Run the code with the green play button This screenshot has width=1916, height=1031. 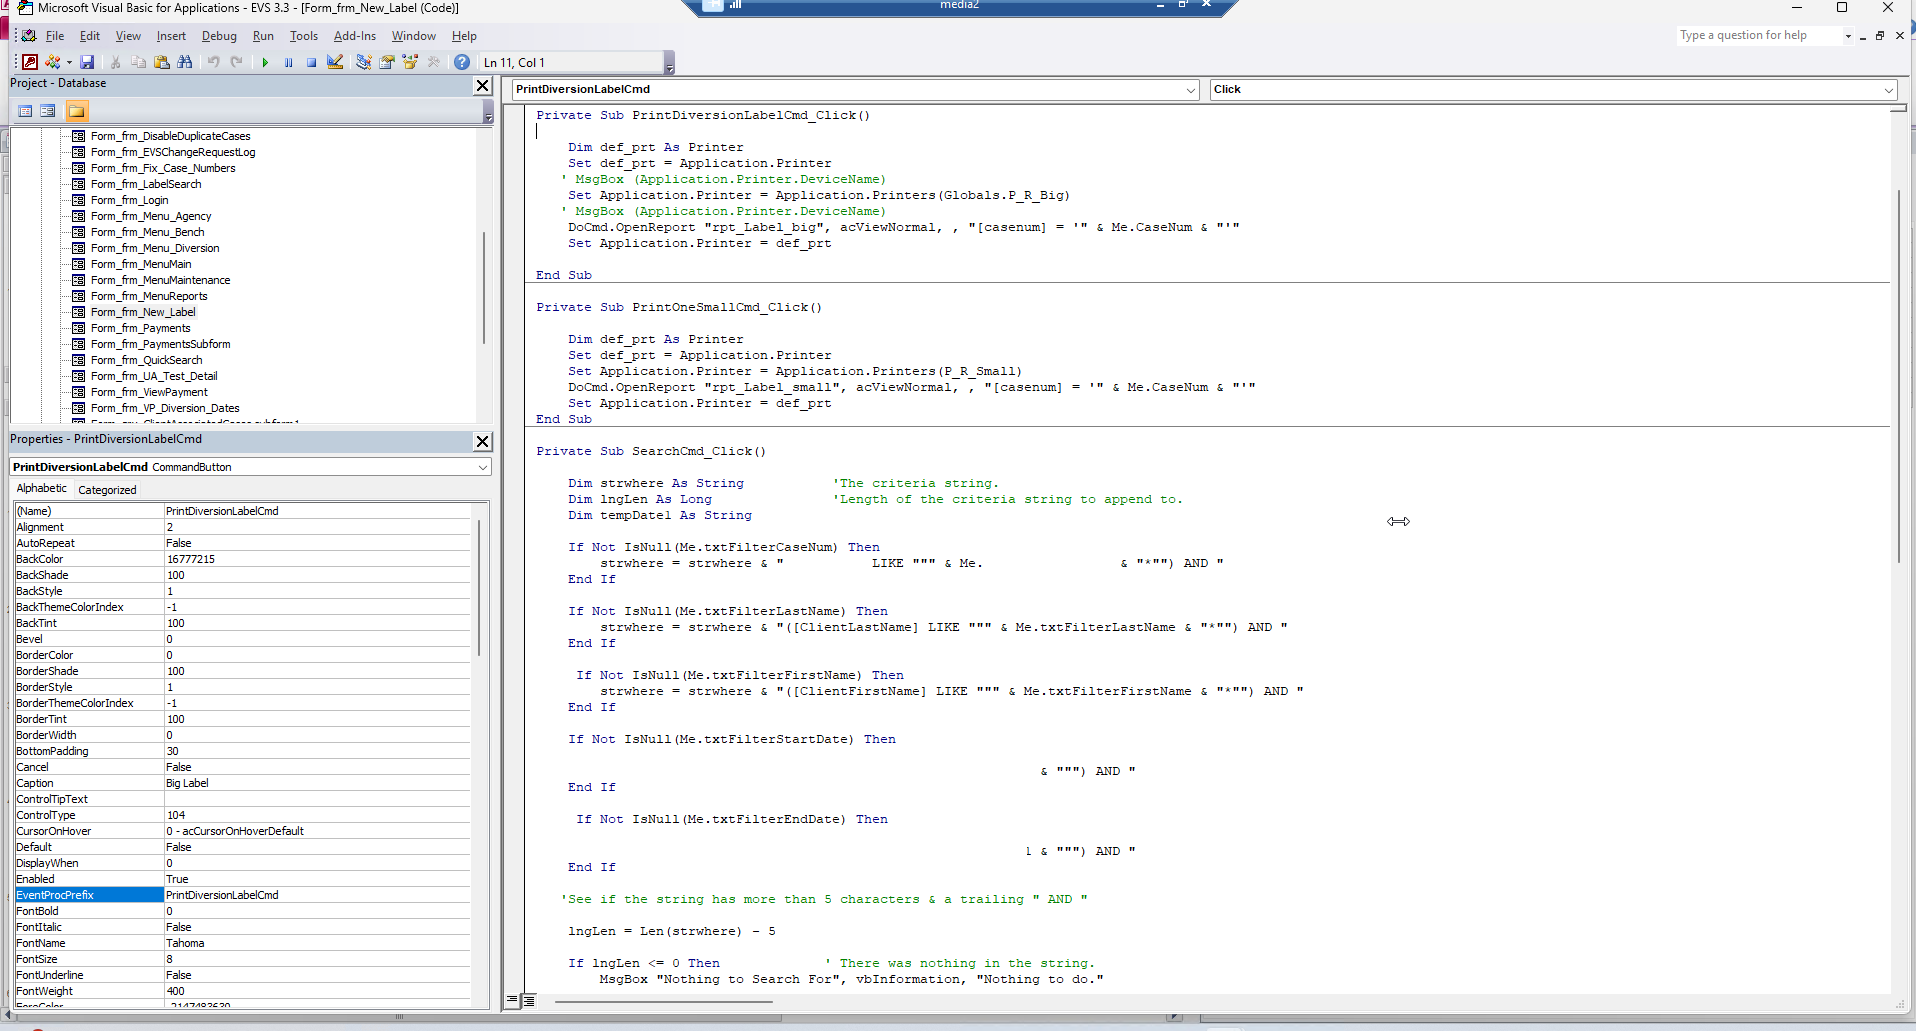pyautogui.click(x=265, y=62)
